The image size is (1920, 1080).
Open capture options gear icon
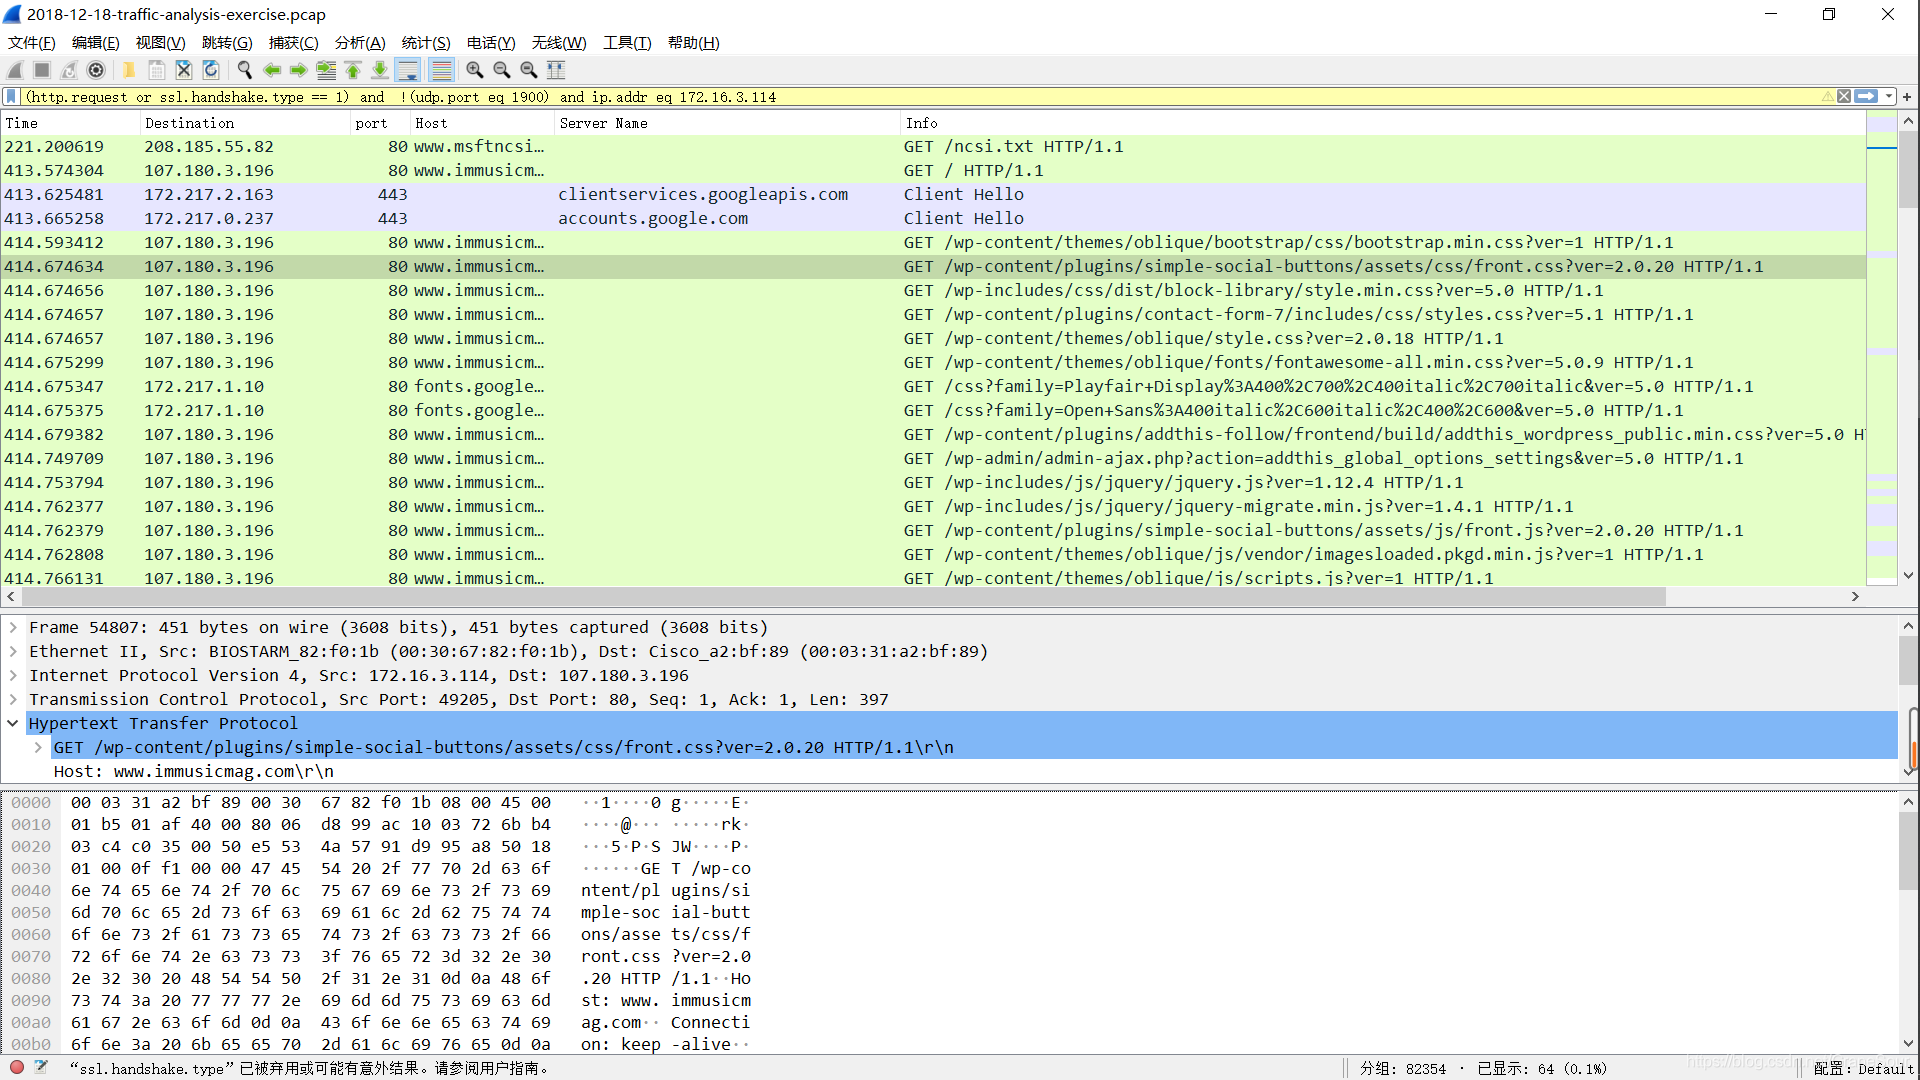96,70
